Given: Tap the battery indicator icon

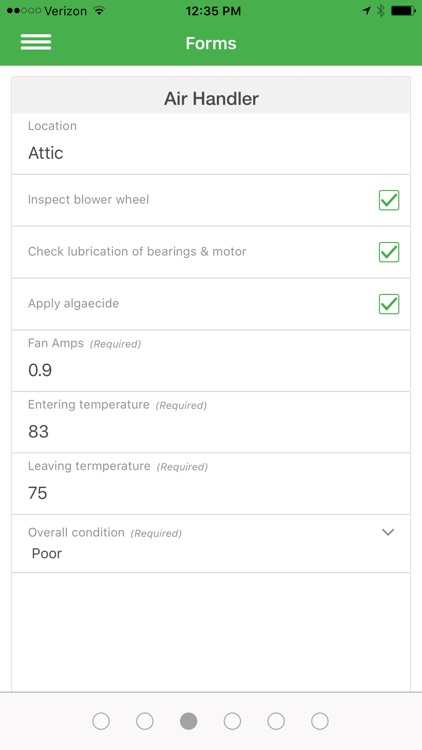Looking at the screenshot, I should [403, 11].
